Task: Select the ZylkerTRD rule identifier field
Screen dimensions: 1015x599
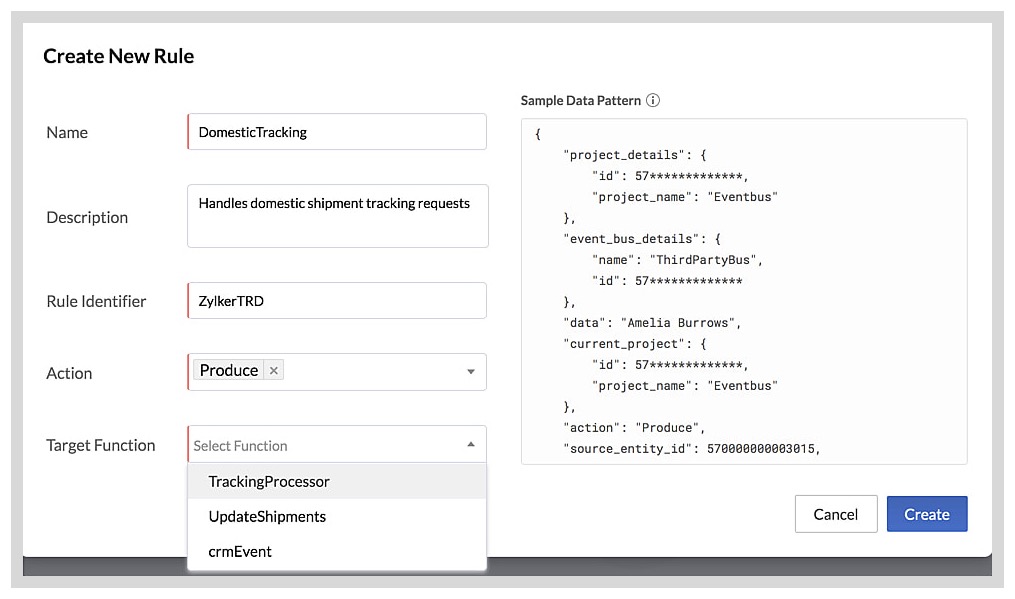Action: [337, 300]
